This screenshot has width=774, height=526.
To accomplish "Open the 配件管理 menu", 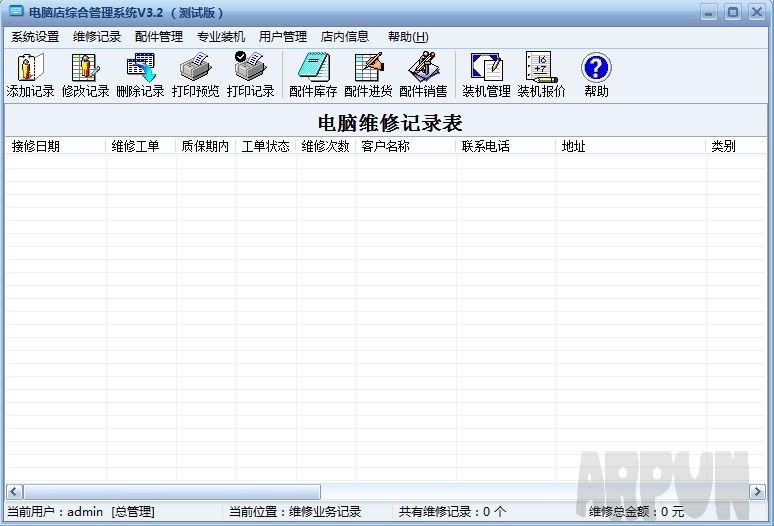I will point(159,37).
